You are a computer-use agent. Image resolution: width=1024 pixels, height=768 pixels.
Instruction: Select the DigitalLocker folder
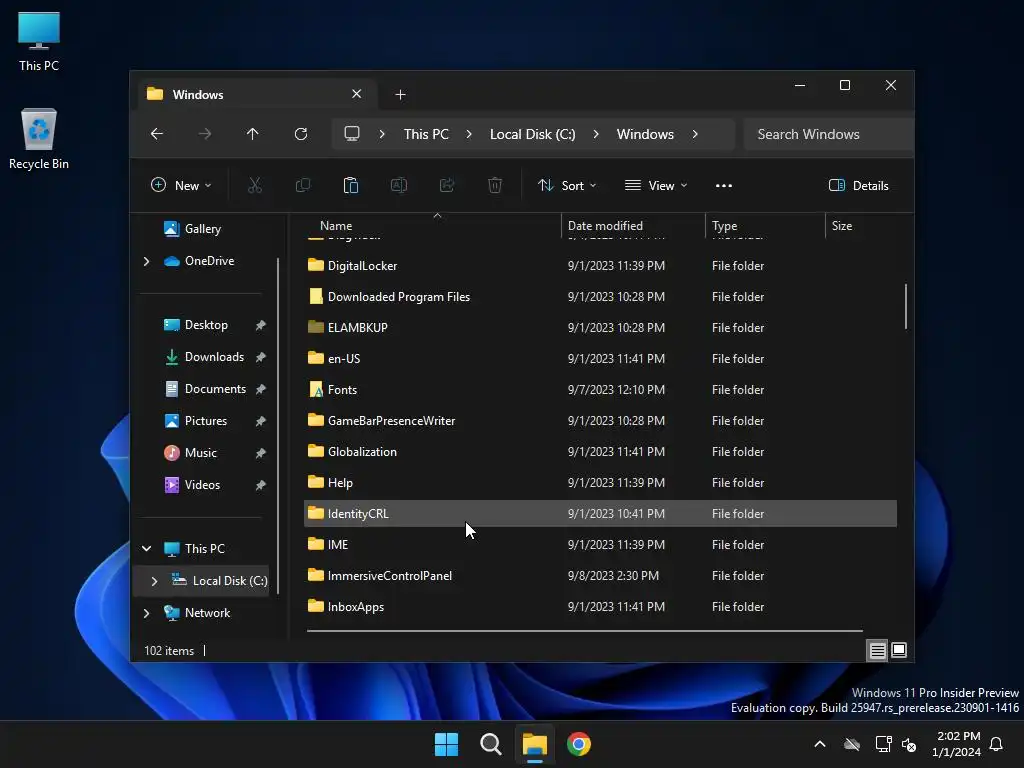pos(600,265)
